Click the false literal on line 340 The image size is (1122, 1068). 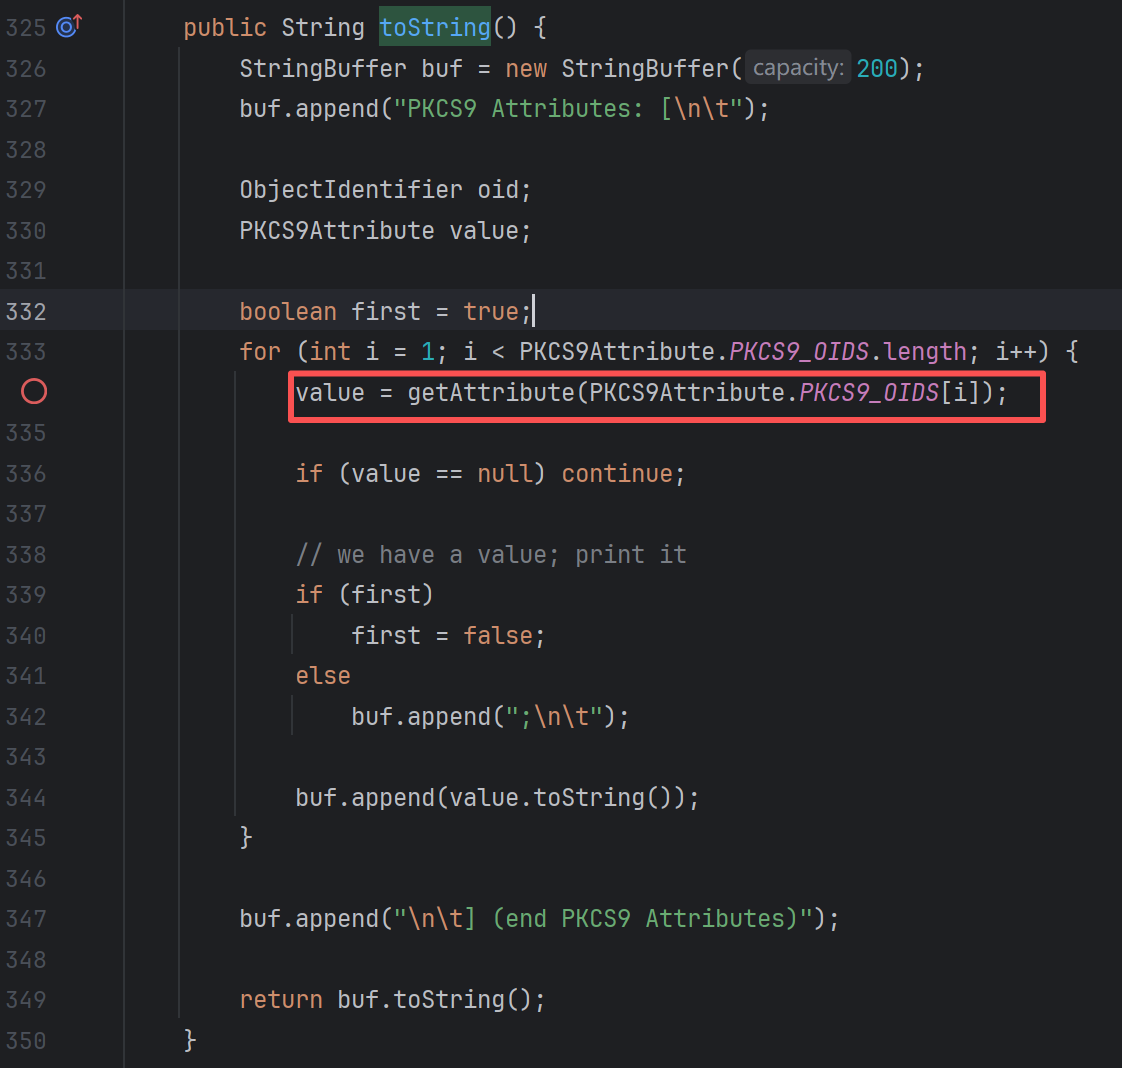(497, 635)
